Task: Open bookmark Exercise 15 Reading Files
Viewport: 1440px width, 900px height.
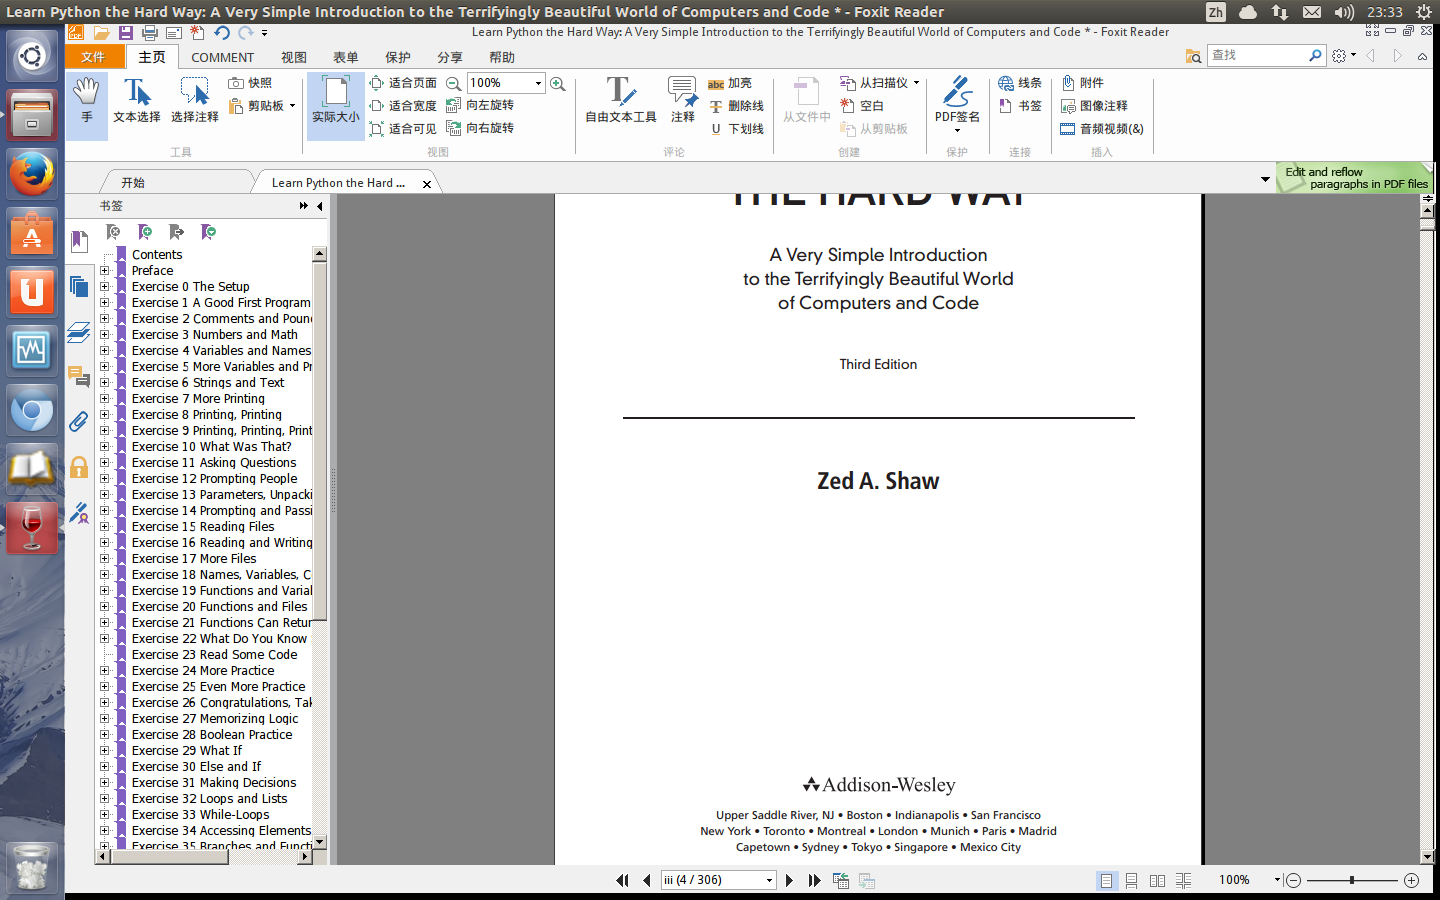Action: pos(202,527)
